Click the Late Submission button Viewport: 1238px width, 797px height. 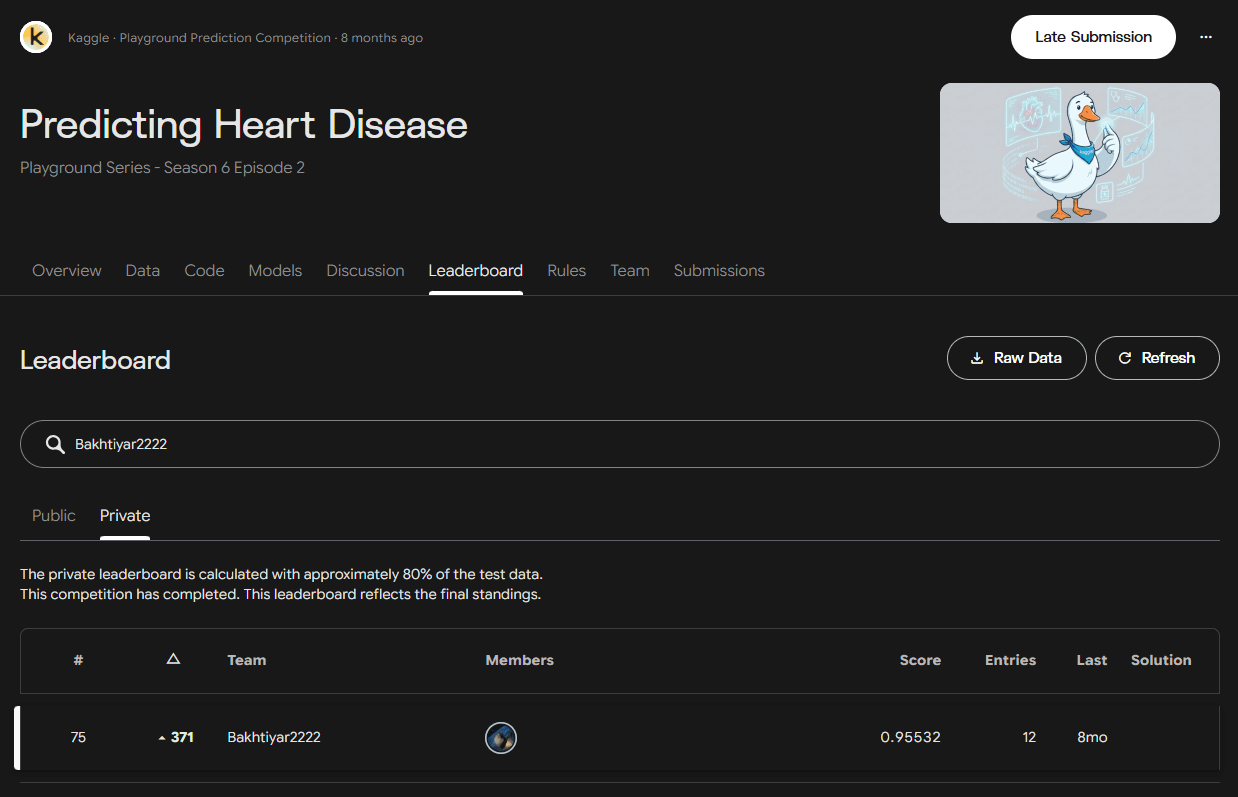click(1093, 37)
